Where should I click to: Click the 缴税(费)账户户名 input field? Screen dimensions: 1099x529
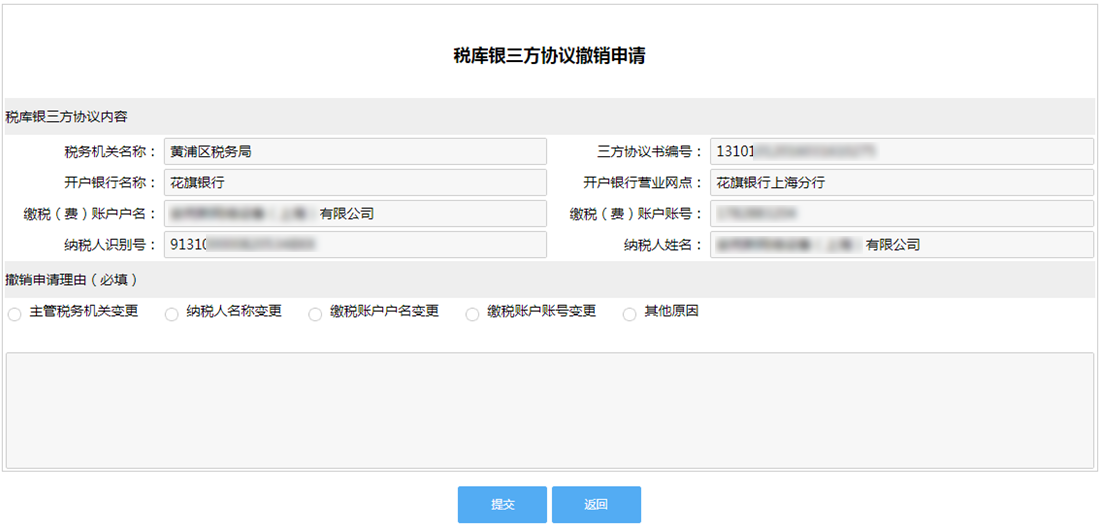355,214
